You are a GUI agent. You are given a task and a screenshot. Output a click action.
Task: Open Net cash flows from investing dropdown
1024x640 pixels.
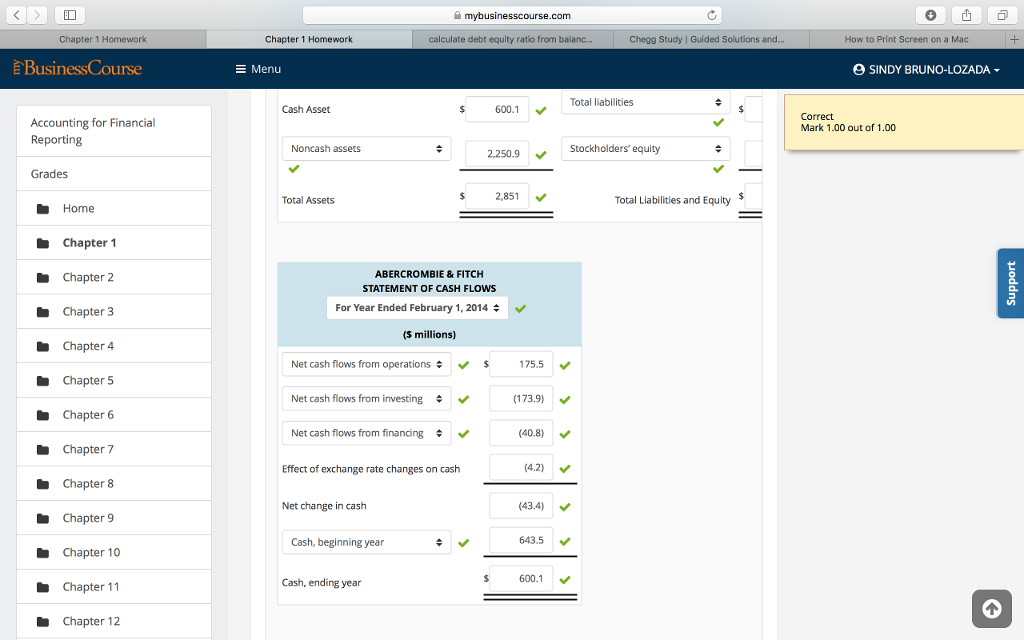(366, 399)
